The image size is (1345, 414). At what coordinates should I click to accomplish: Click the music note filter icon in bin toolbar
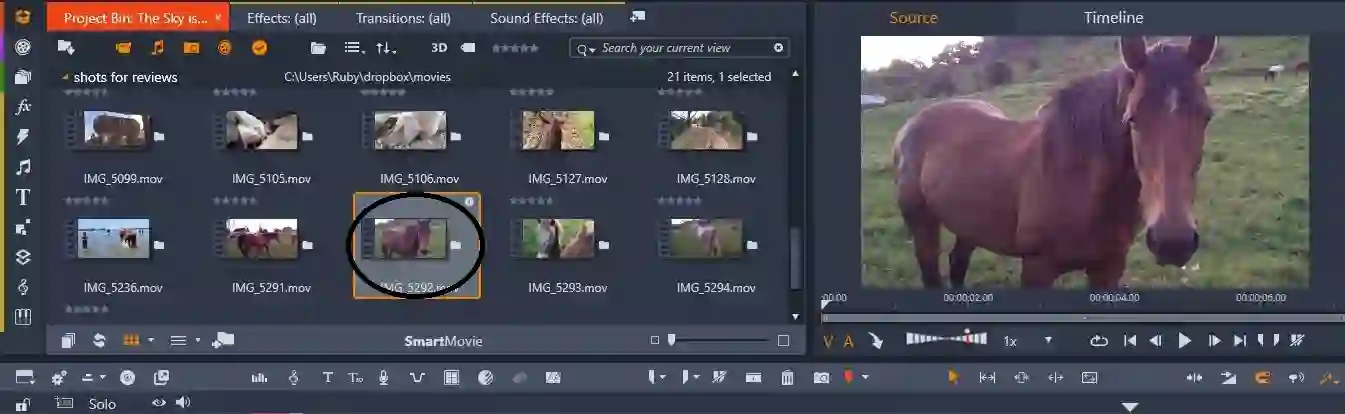click(x=157, y=48)
